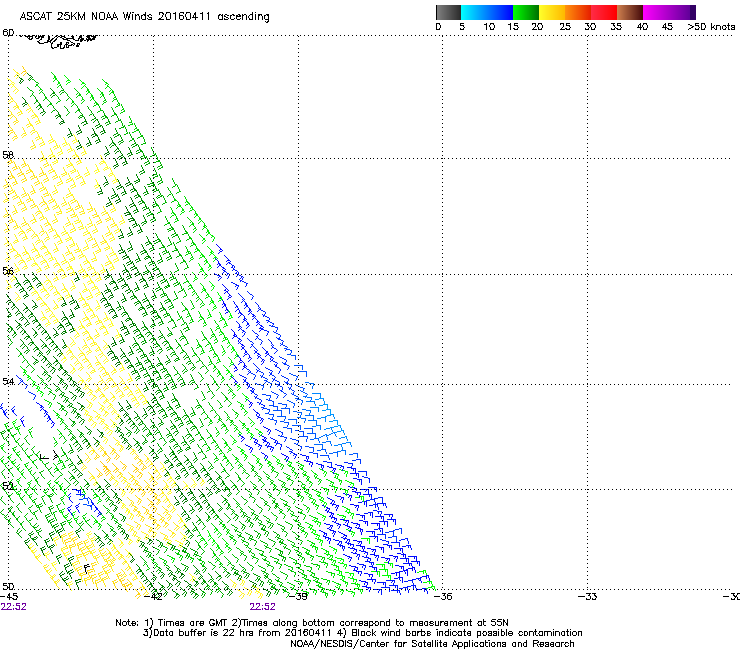
Task: Click the note line starting '3)Data buffer is 22 hrs'
Action: (x=362, y=633)
